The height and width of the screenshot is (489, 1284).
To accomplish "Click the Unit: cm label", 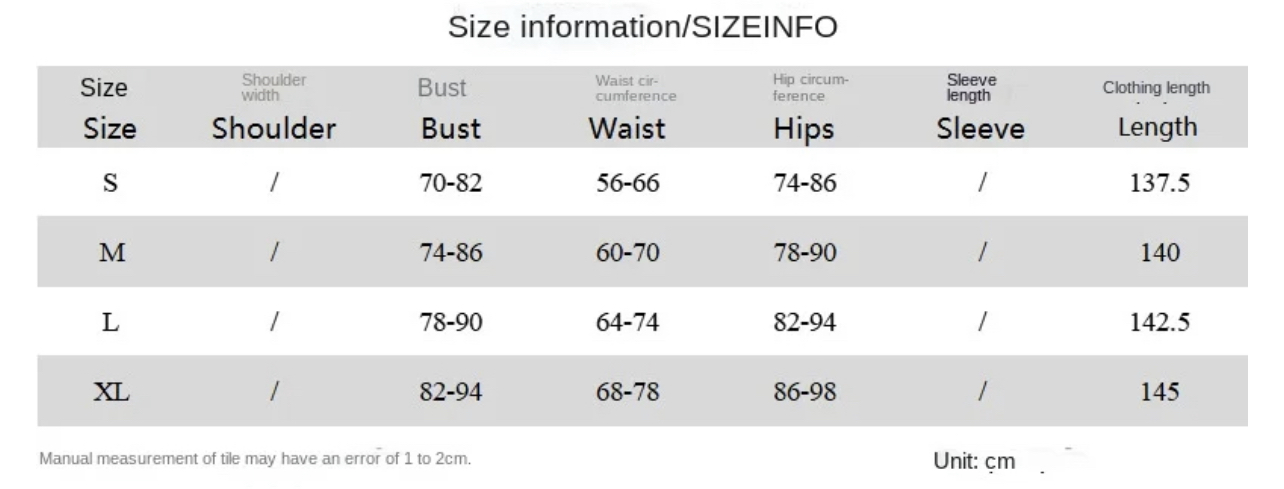I will [x=974, y=461].
